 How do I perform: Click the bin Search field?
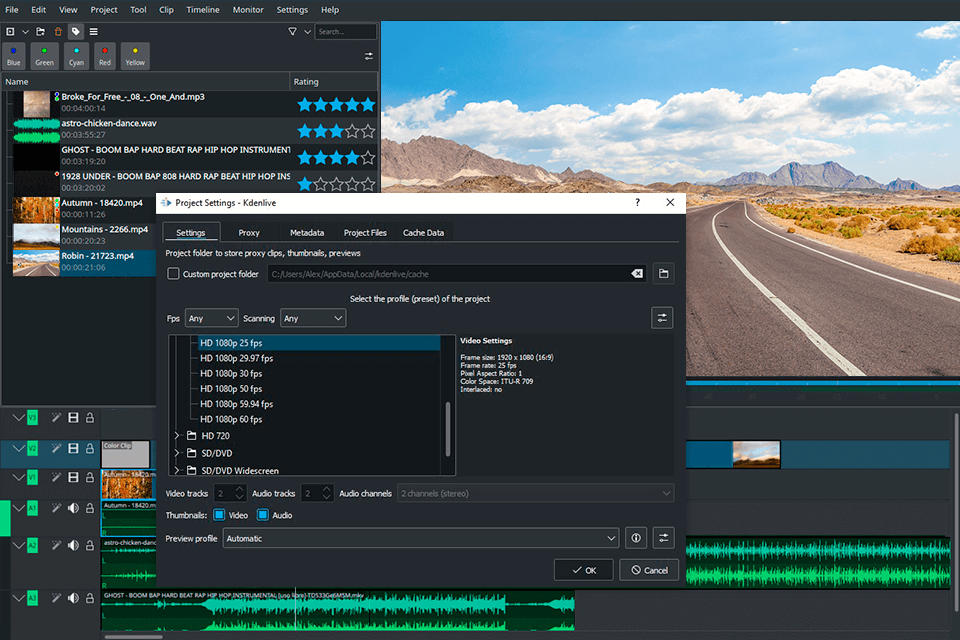tap(345, 31)
